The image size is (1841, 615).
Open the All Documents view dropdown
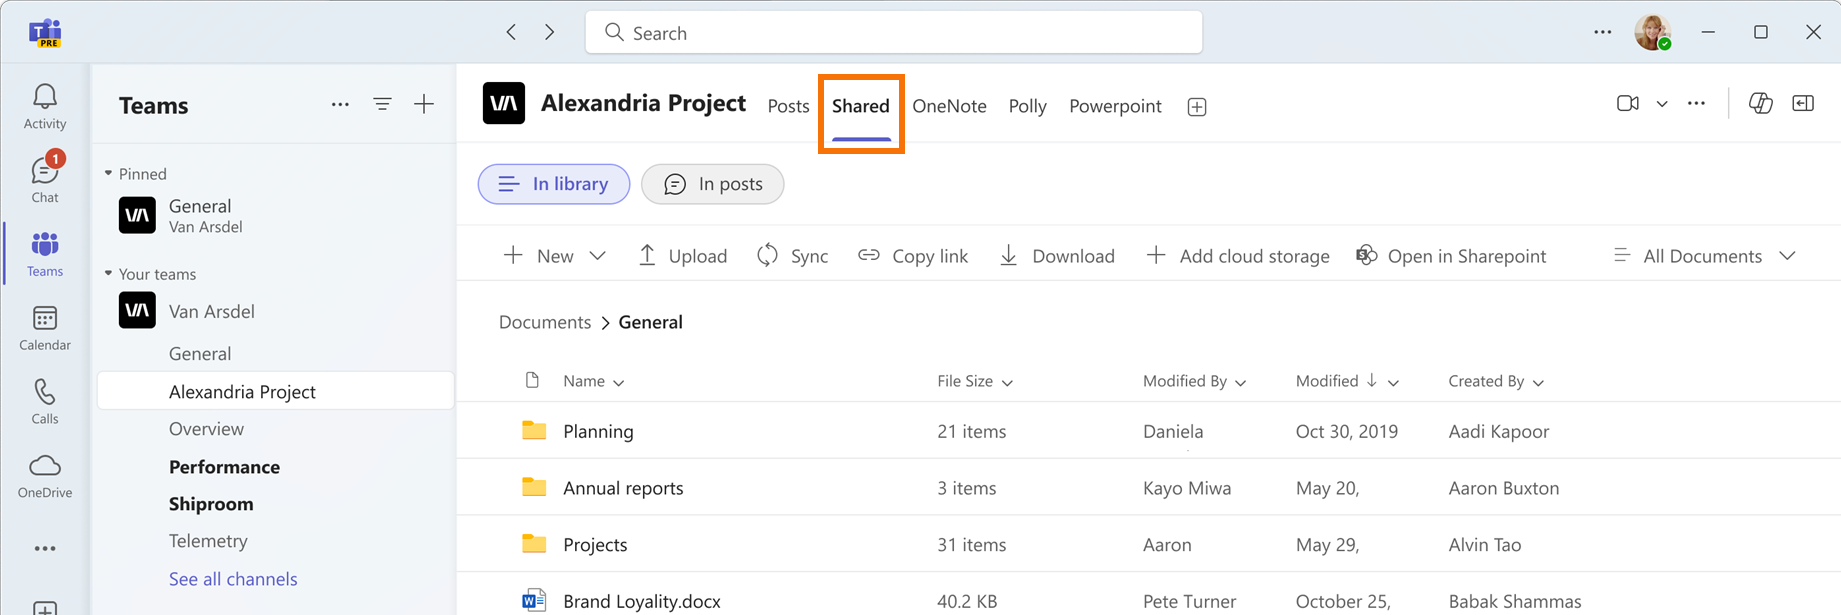point(1704,256)
